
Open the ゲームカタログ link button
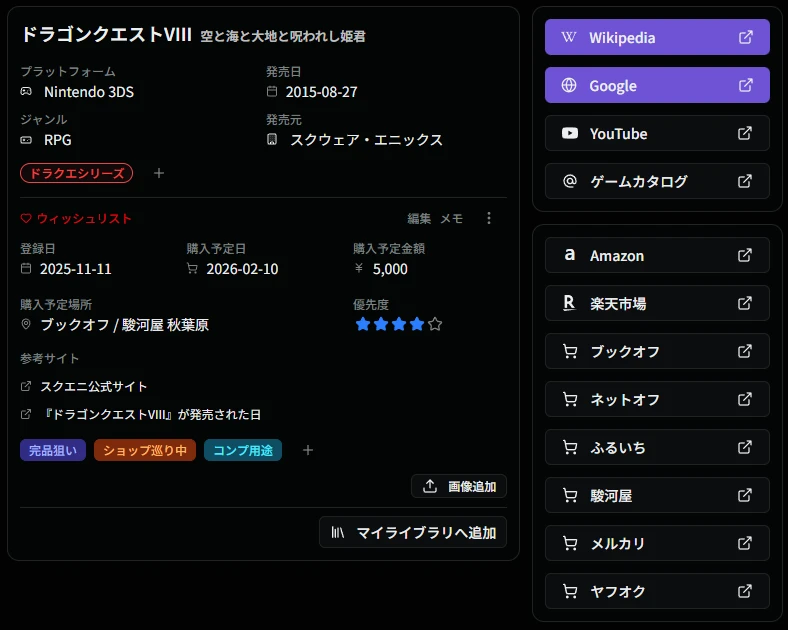[x=657, y=181]
